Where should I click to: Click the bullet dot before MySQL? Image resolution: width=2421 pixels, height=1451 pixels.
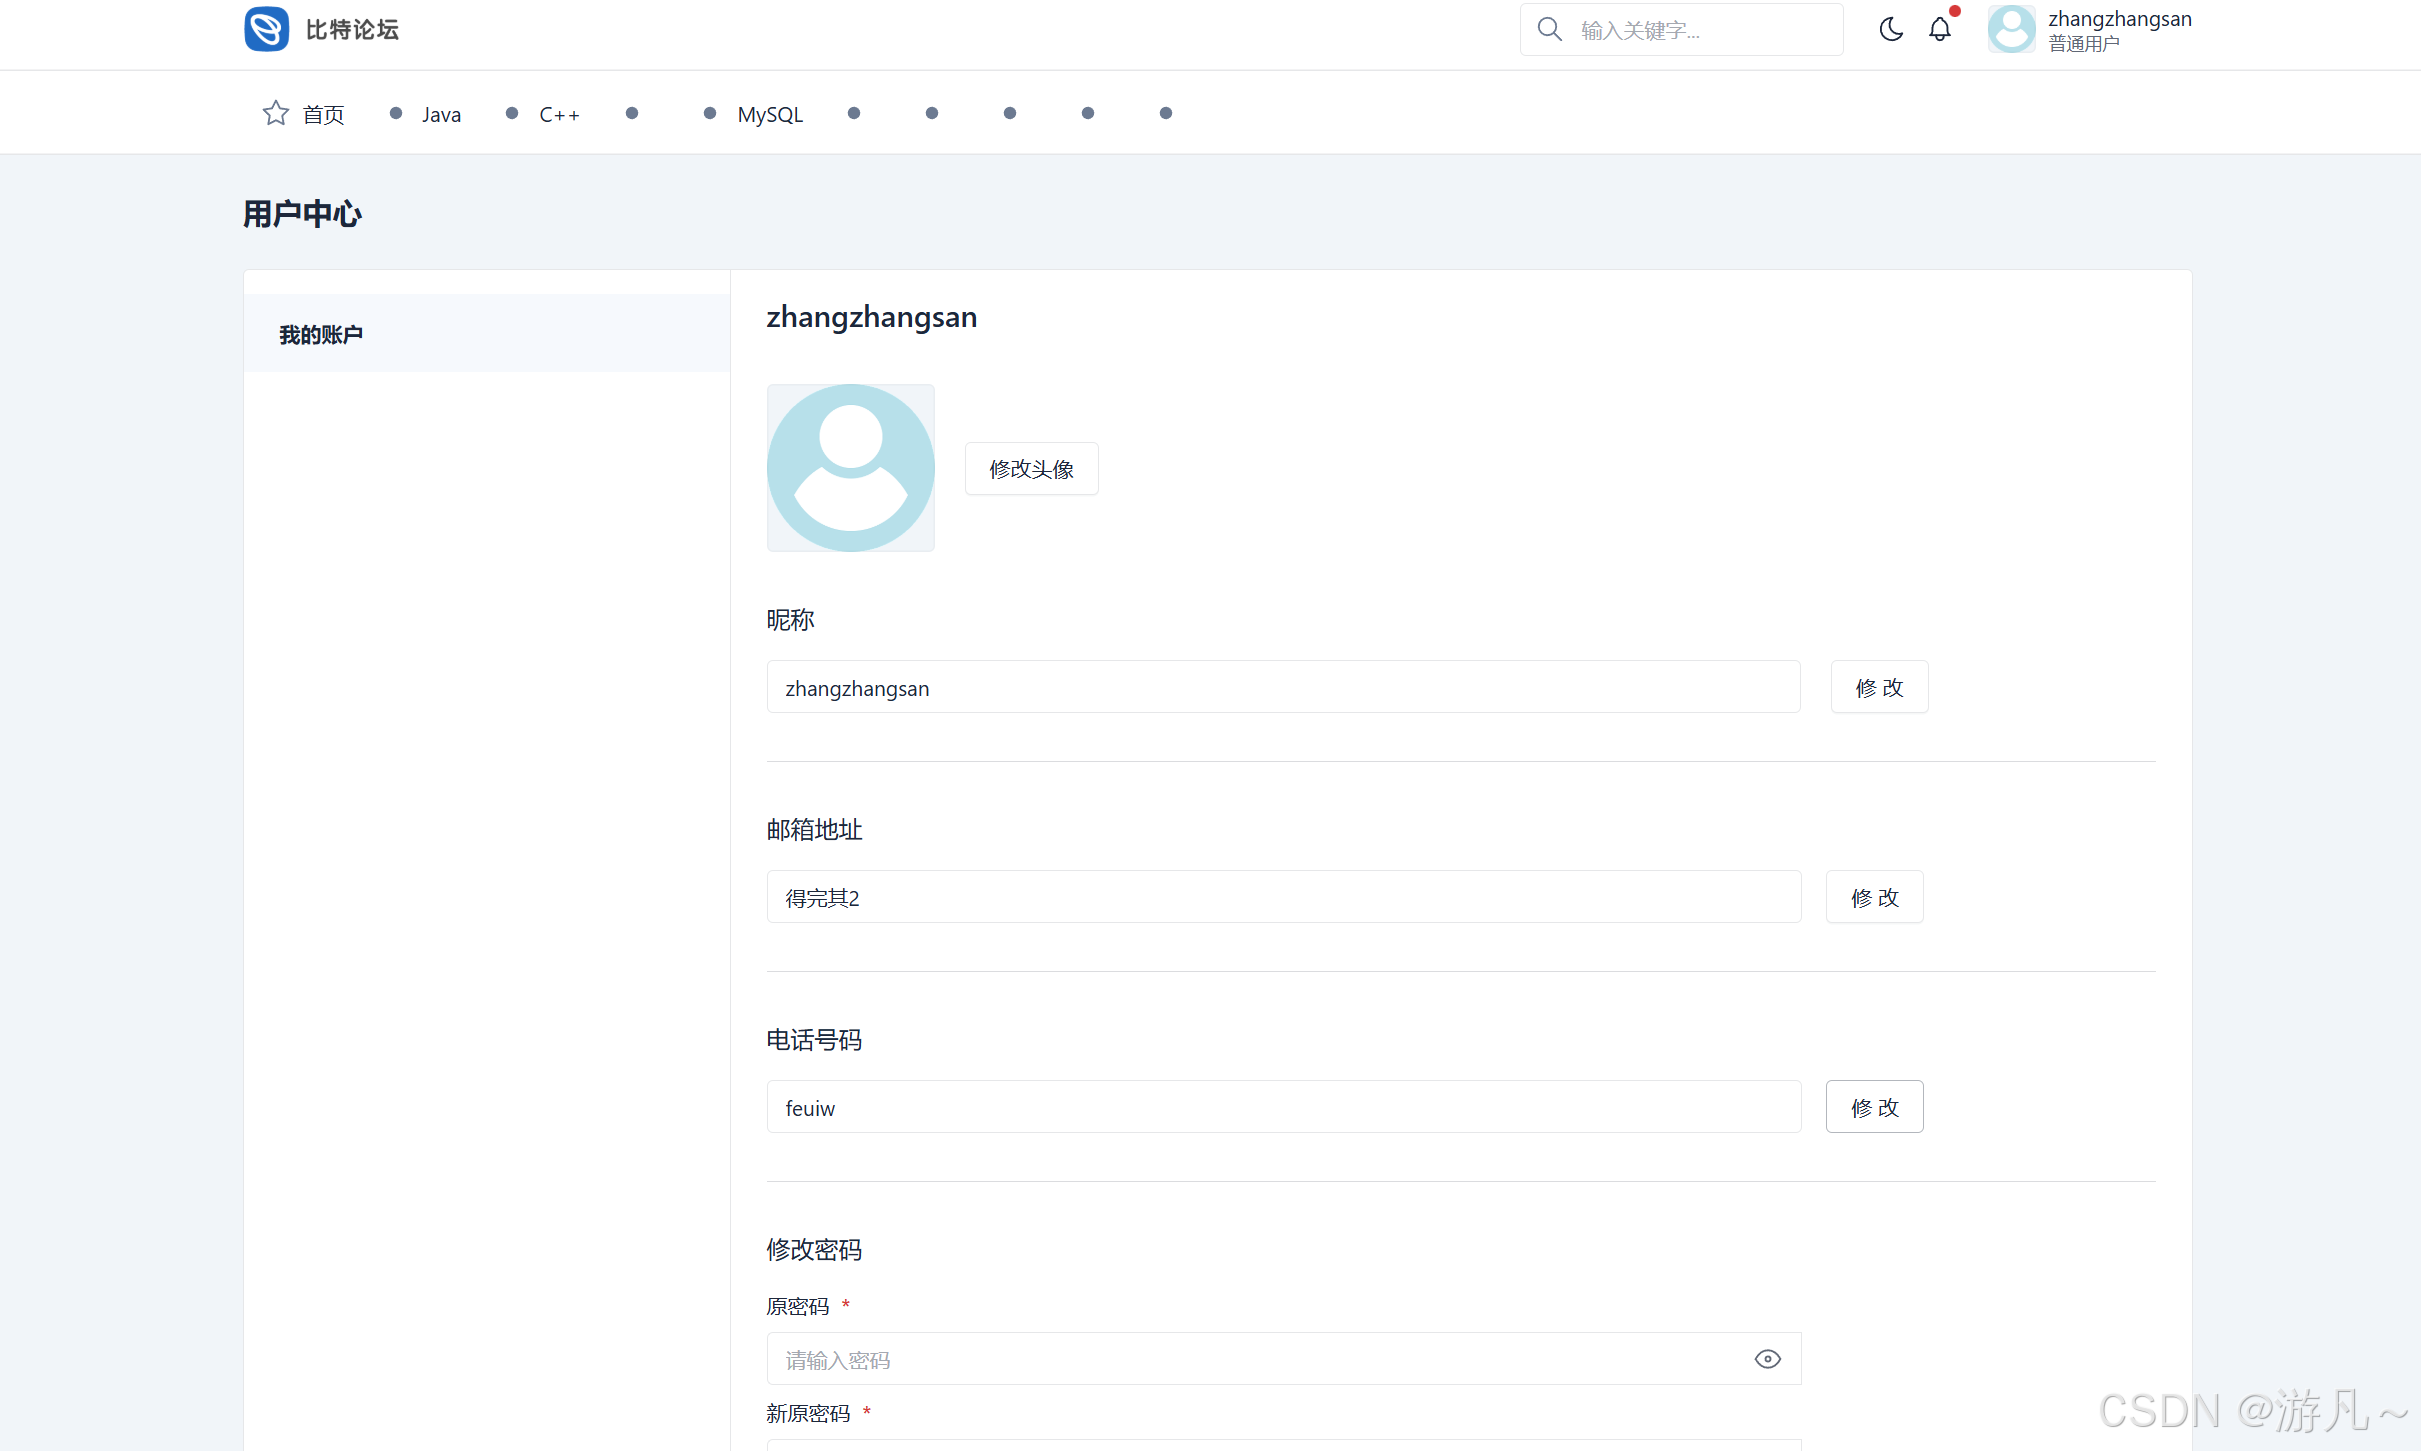pos(710,113)
